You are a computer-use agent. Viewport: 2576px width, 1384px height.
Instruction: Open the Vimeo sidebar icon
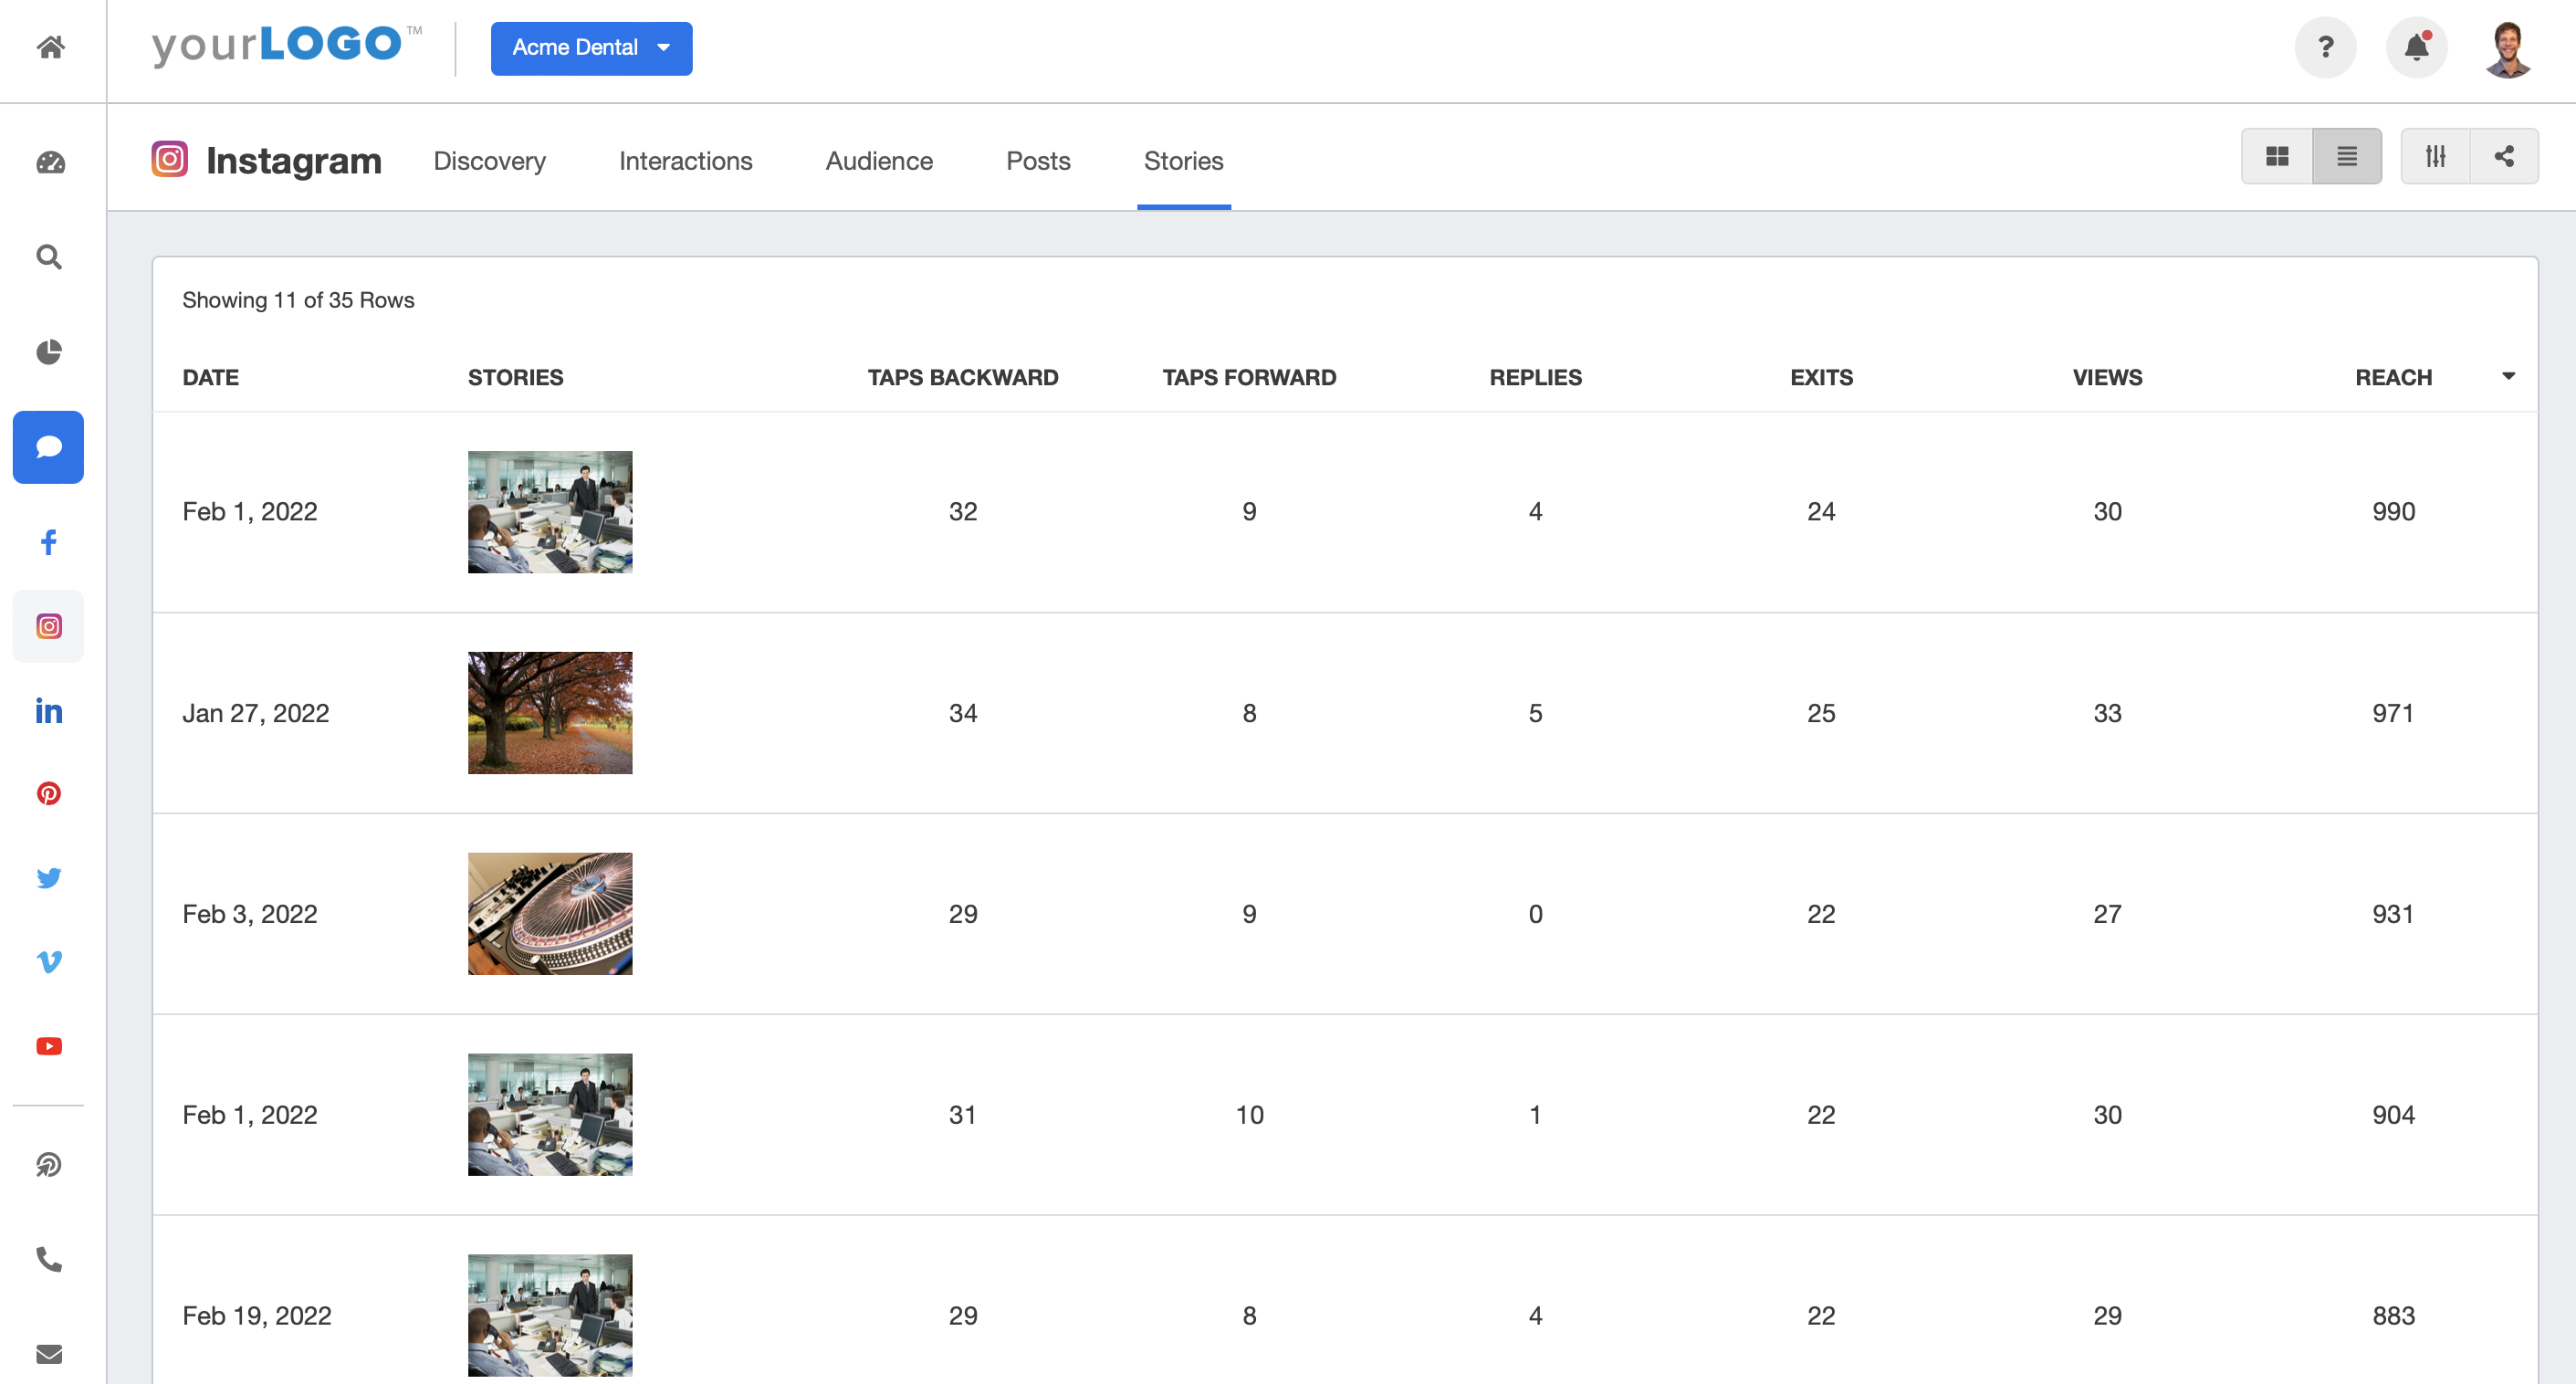tap(48, 962)
